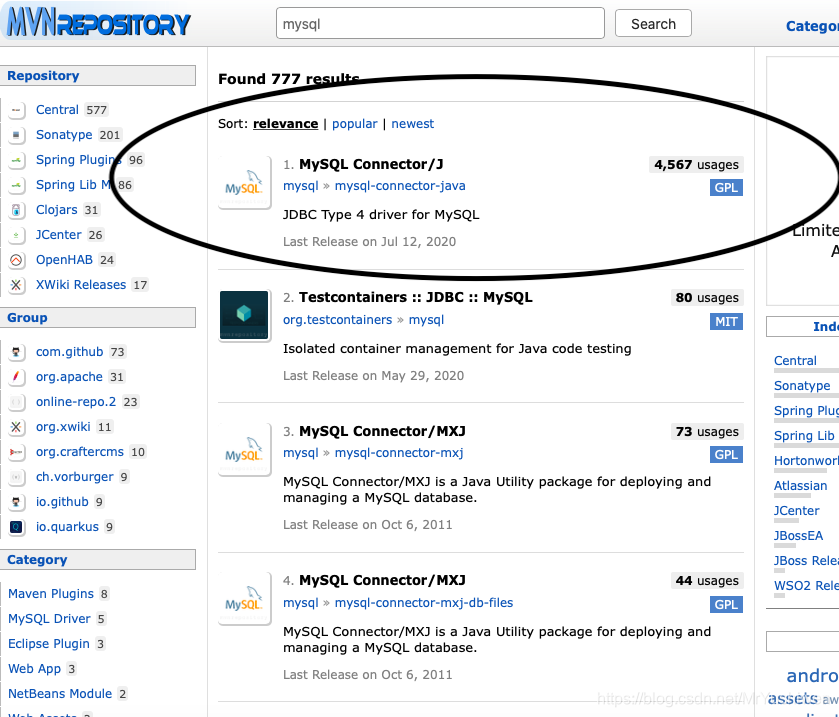Sort results by newest

tap(413, 124)
